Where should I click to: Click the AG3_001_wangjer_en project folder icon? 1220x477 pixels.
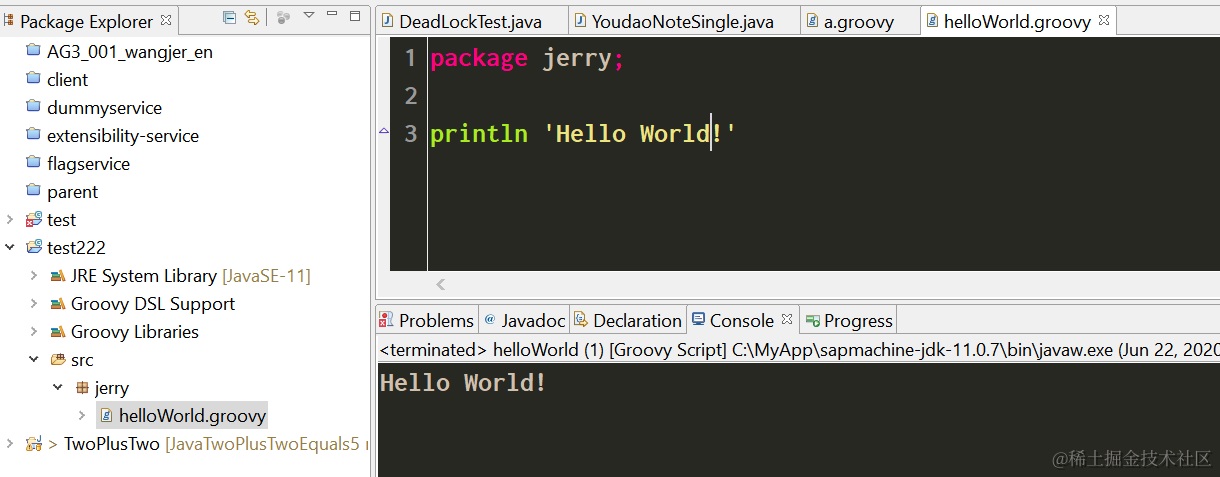point(33,51)
